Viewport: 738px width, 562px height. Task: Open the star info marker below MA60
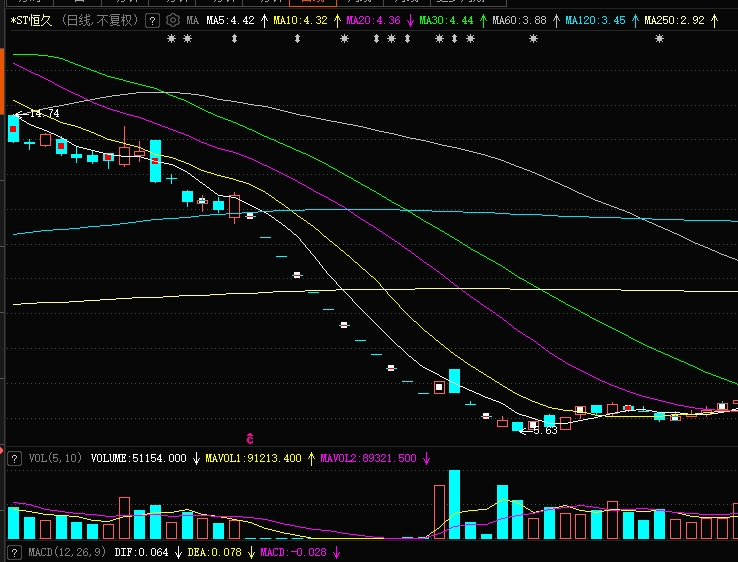click(x=533, y=39)
